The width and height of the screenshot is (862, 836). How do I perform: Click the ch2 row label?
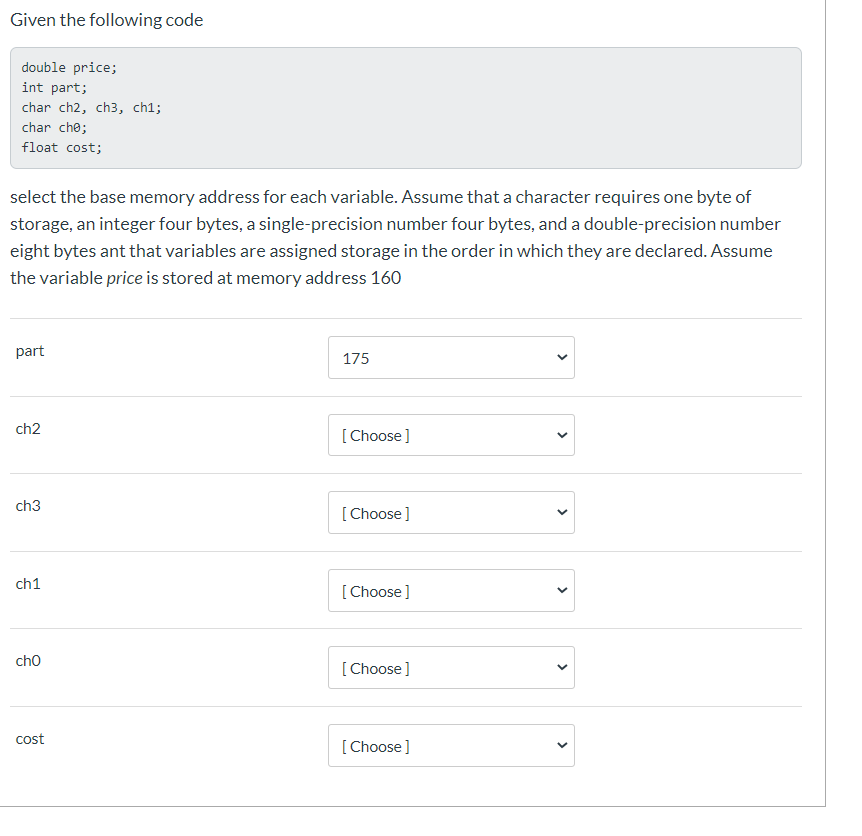(28, 428)
